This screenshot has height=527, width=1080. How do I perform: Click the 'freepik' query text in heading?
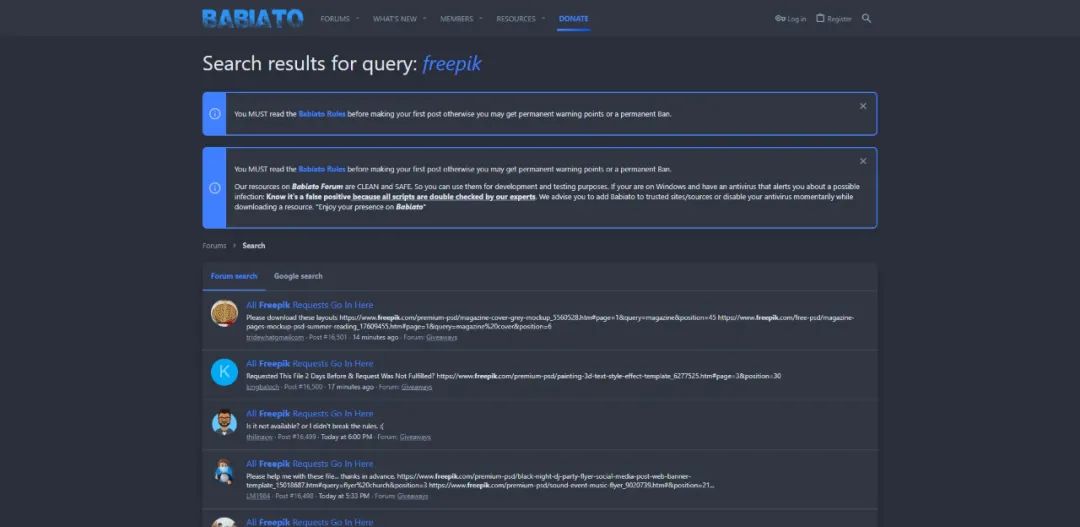pos(452,63)
